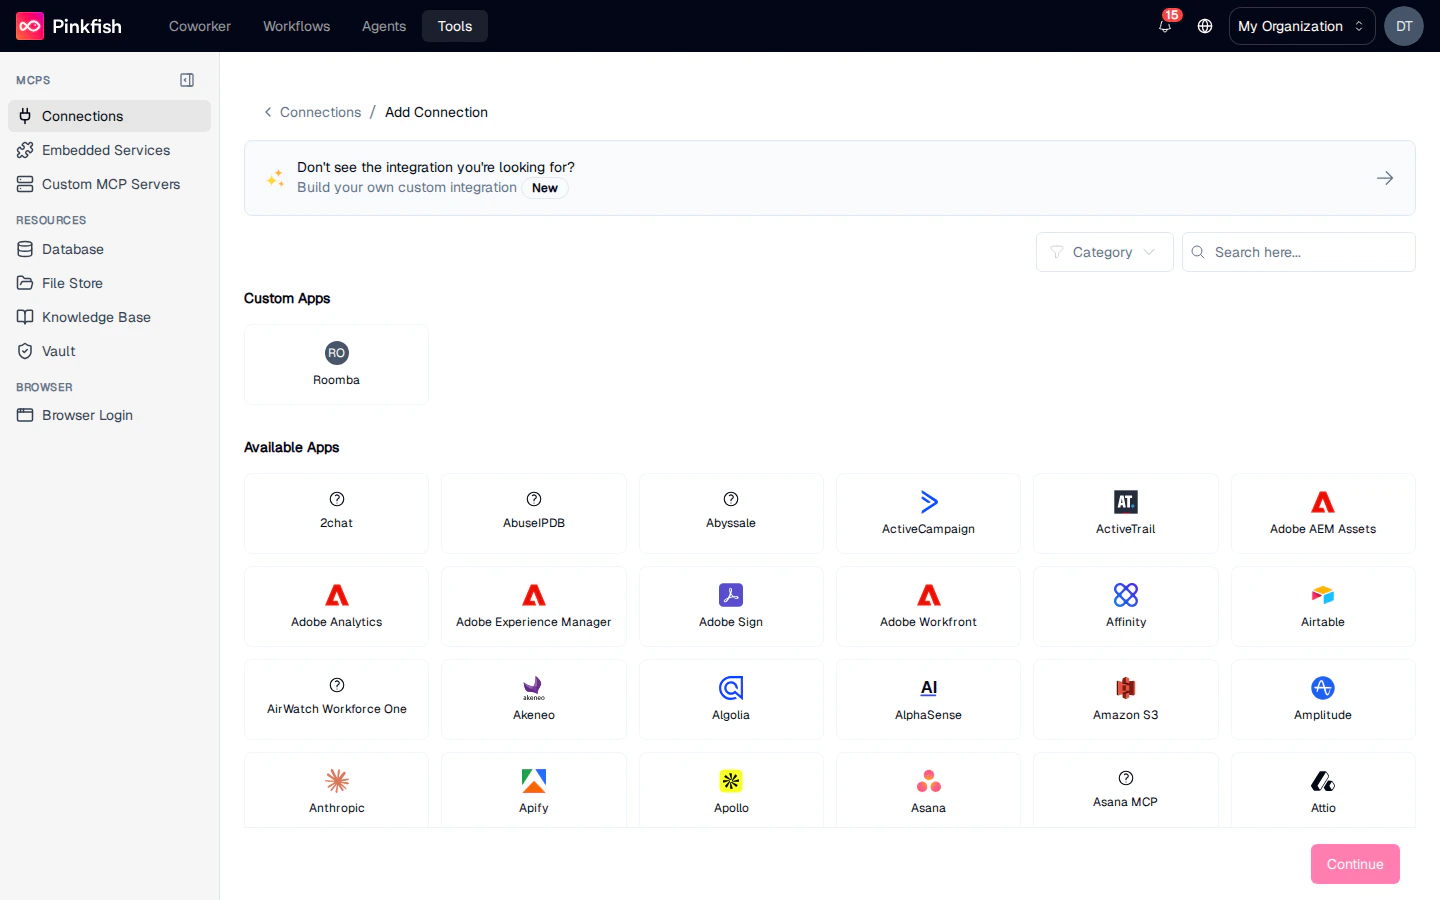Image resolution: width=1440 pixels, height=900 pixels.
Task: Switch to the Tools tab
Action: pos(454,26)
